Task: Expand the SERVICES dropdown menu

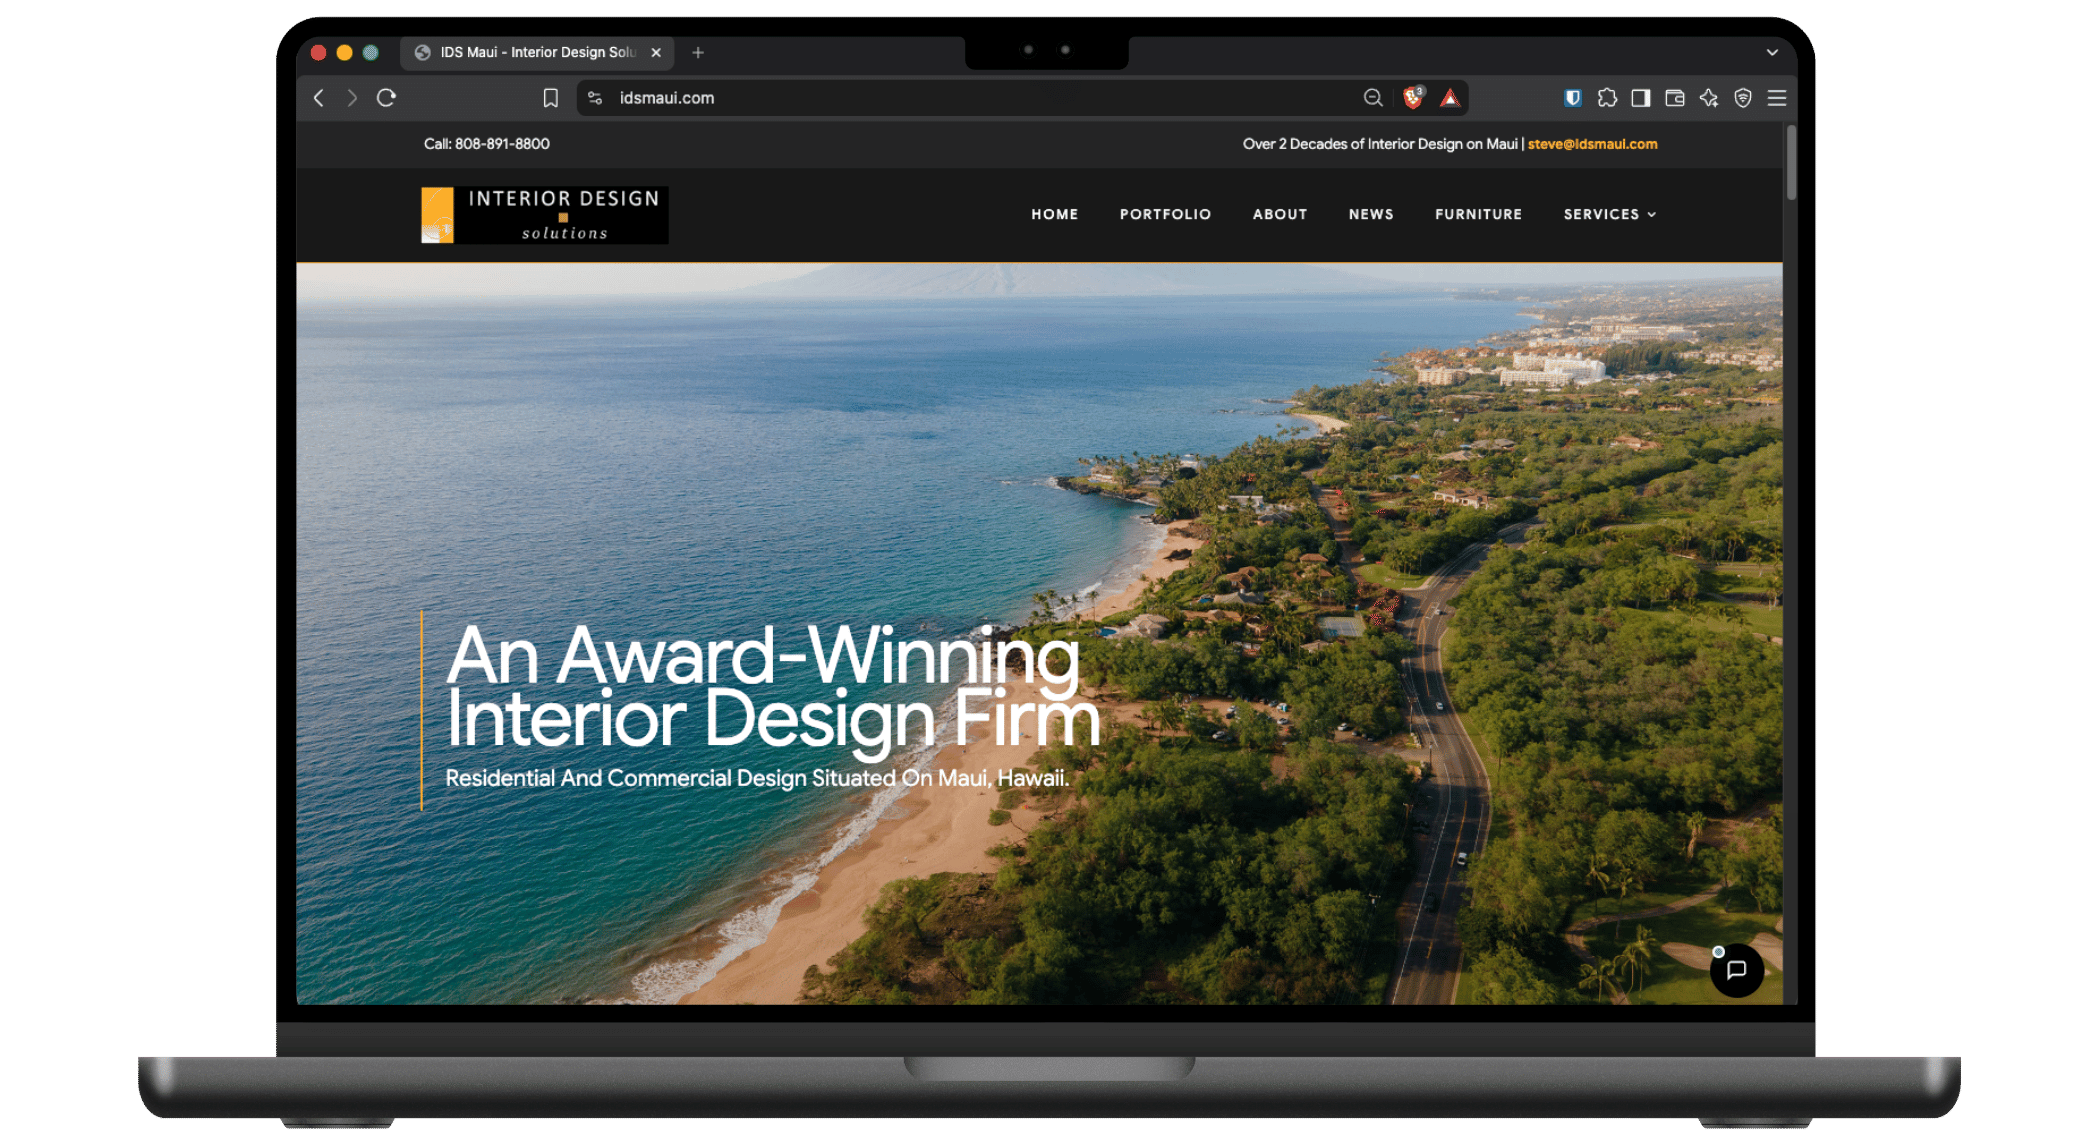Action: [1610, 214]
